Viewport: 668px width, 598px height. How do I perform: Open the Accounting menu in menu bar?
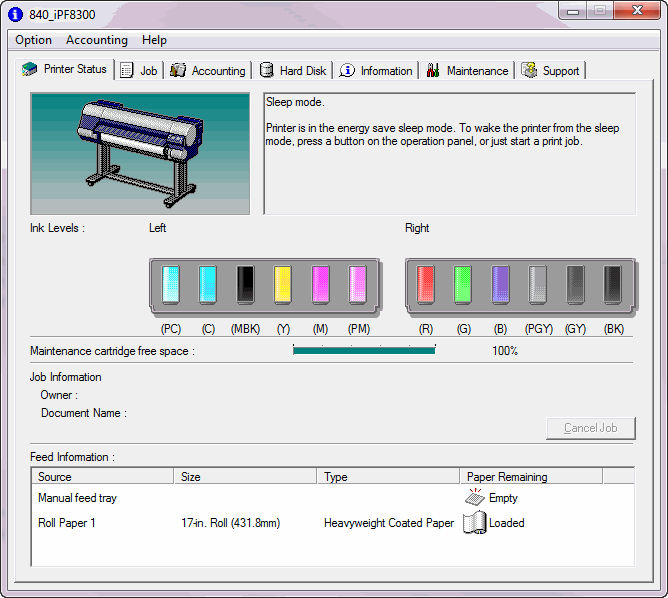pyautogui.click(x=97, y=40)
